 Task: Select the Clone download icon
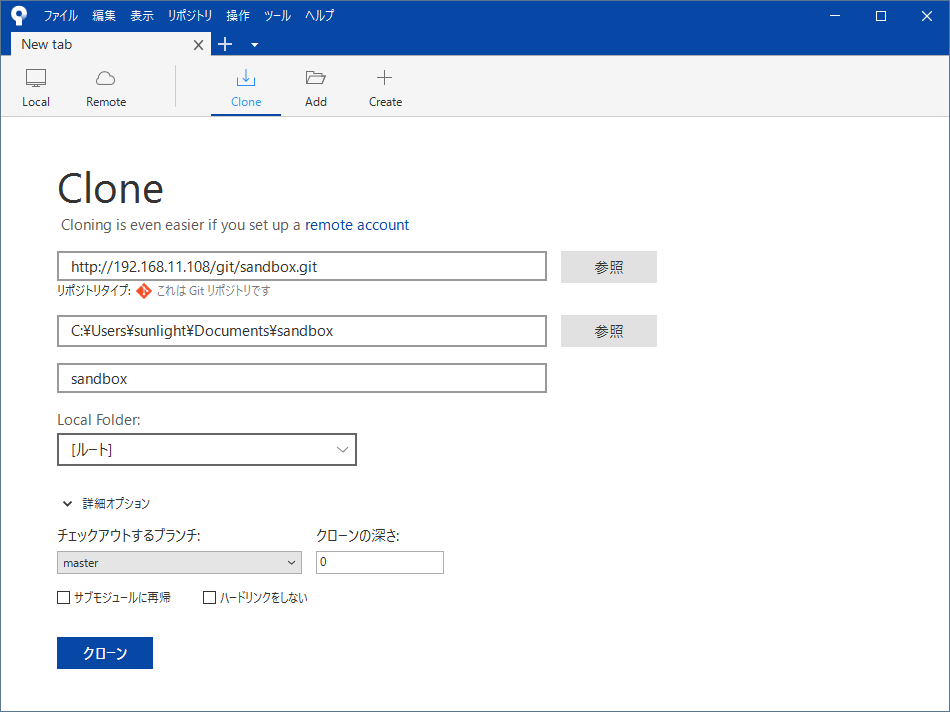tap(246, 79)
